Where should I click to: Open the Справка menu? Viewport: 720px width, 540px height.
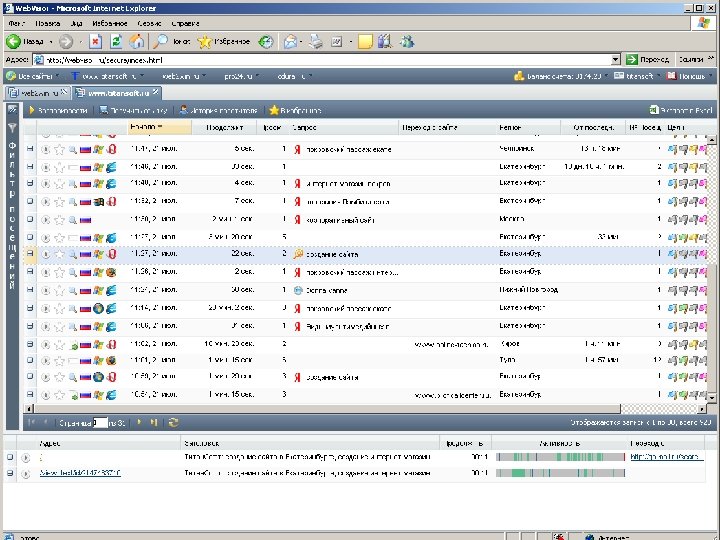(x=186, y=23)
